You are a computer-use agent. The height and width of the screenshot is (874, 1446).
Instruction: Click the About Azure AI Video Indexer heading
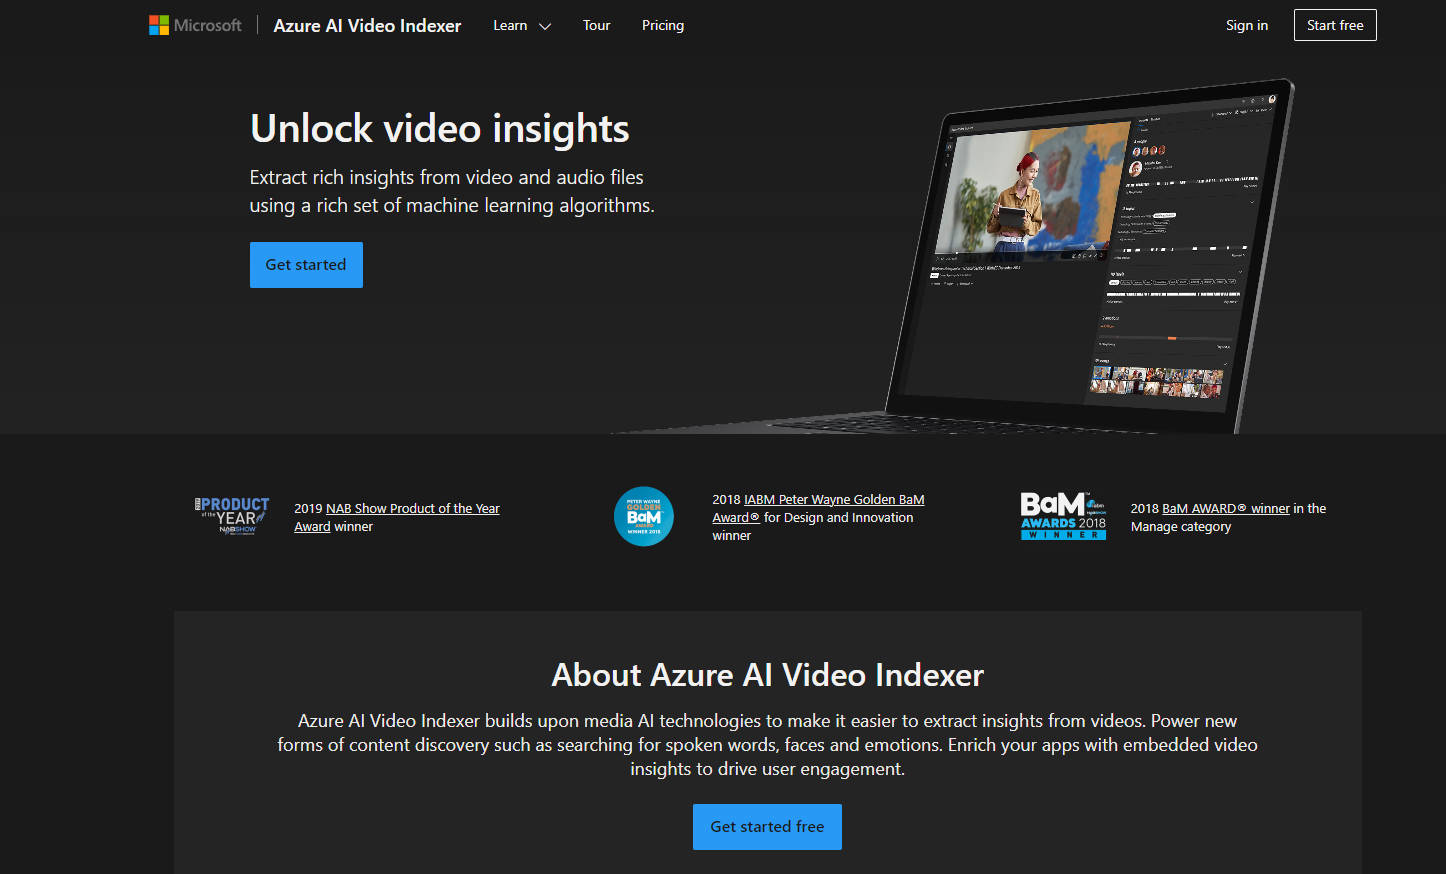coord(767,675)
